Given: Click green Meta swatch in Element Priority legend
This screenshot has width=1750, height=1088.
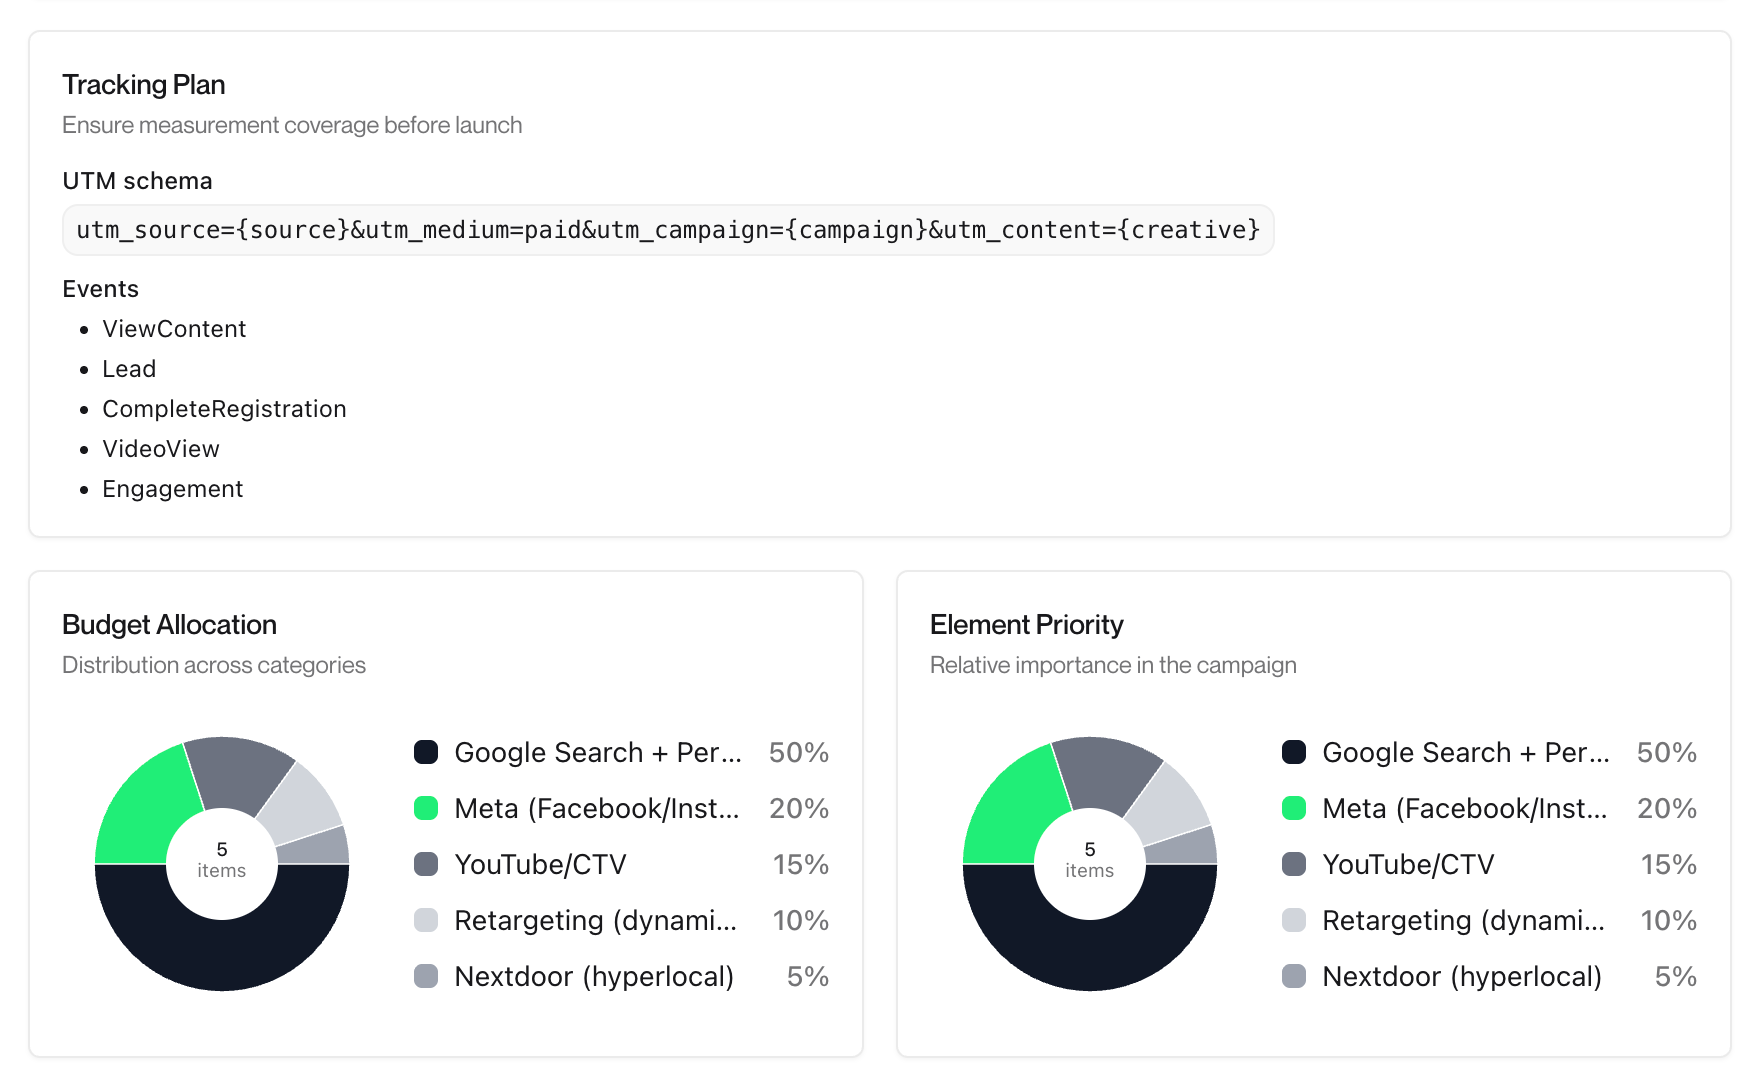Looking at the screenshot, I should (x=1294, y=808).
